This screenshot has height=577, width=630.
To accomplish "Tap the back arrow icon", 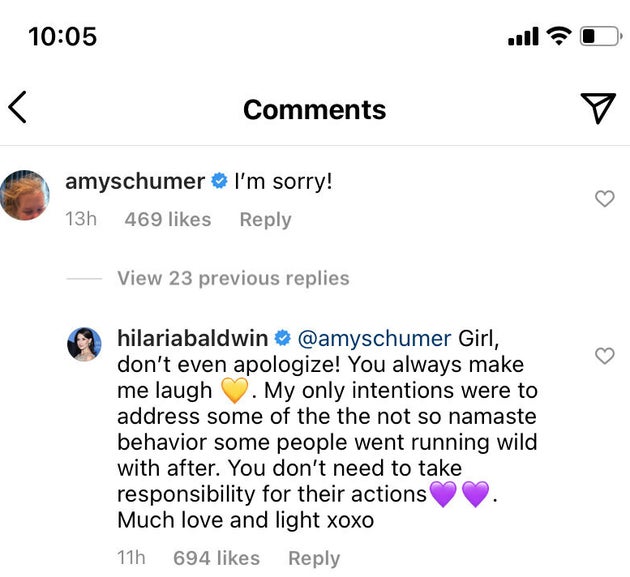I will pyautogui.click(x=17, y=107).
